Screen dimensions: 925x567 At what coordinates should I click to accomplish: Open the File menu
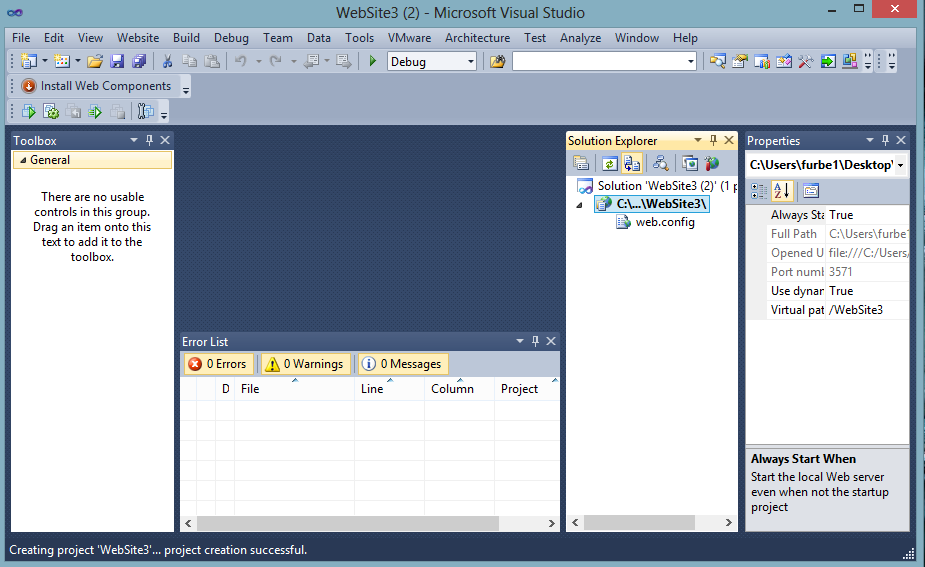(21, 38)
